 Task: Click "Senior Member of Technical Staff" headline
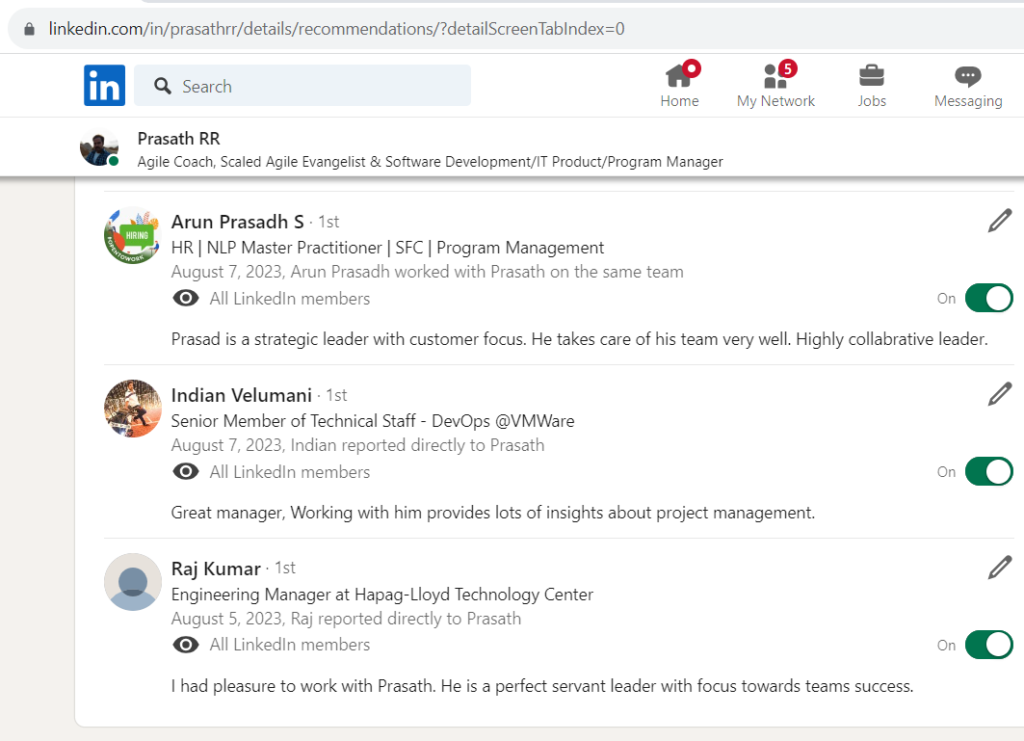373,421
